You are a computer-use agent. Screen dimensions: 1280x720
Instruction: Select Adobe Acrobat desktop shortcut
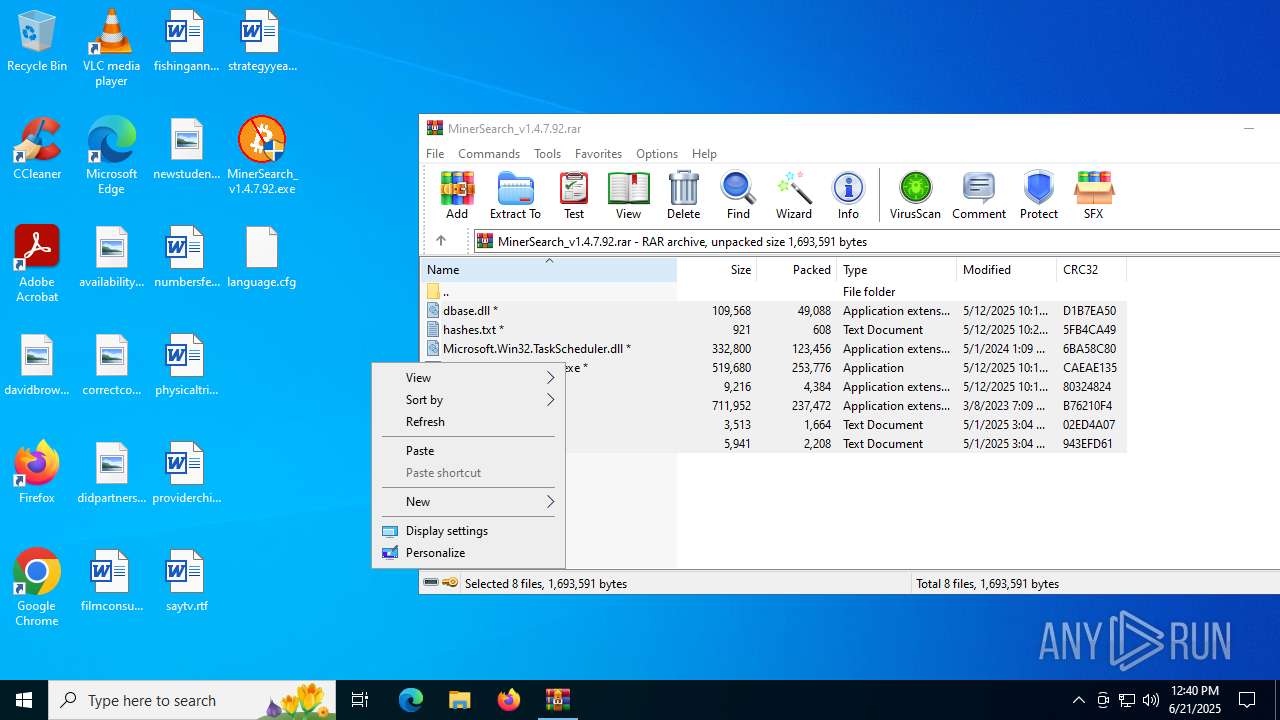(x=37, y=264)
